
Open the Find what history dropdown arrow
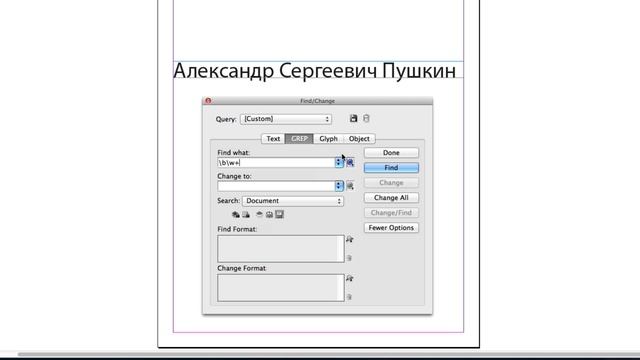pos(339,162)
